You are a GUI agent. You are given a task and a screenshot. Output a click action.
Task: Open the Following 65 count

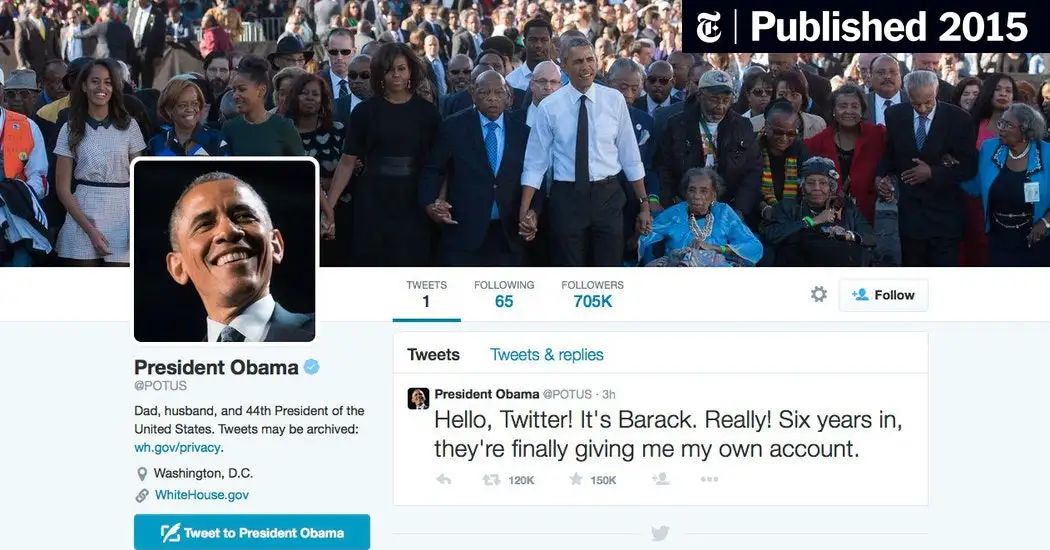click(x=504, y=294)
